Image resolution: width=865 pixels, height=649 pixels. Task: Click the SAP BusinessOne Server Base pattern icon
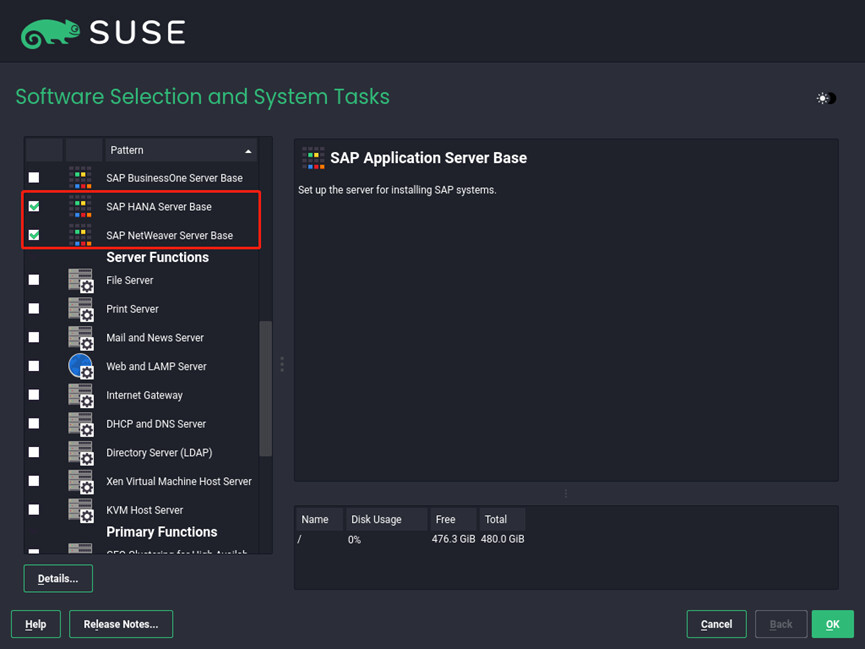[x=81, y=178]
